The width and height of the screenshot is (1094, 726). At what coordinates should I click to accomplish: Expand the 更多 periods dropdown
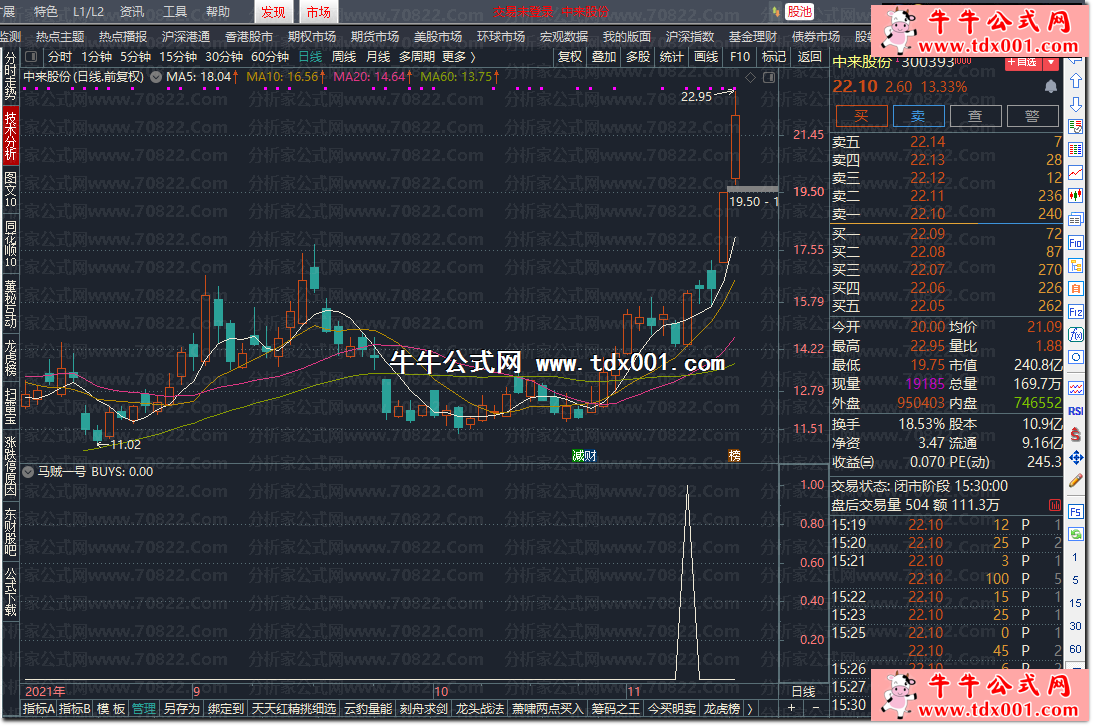(458, 57)
